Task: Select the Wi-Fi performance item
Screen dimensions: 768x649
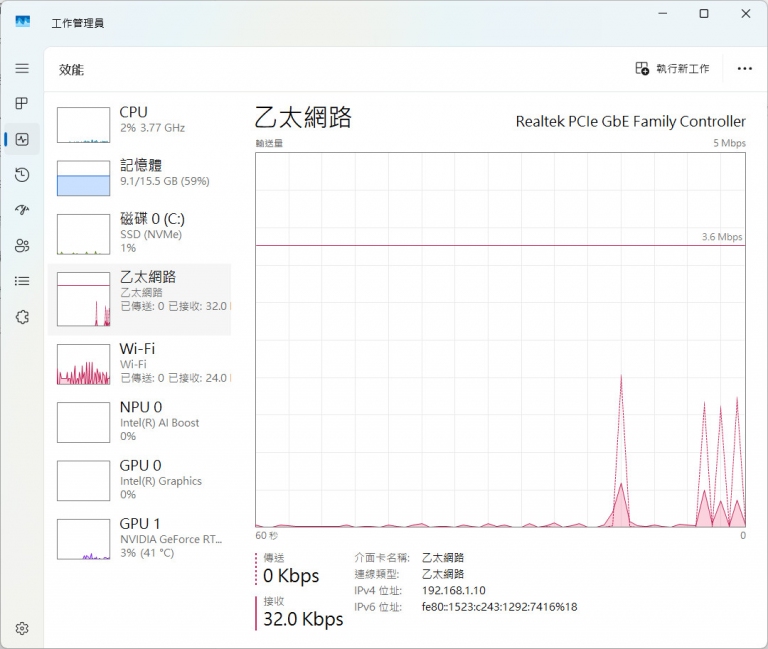Action: (x=140, y=363)
